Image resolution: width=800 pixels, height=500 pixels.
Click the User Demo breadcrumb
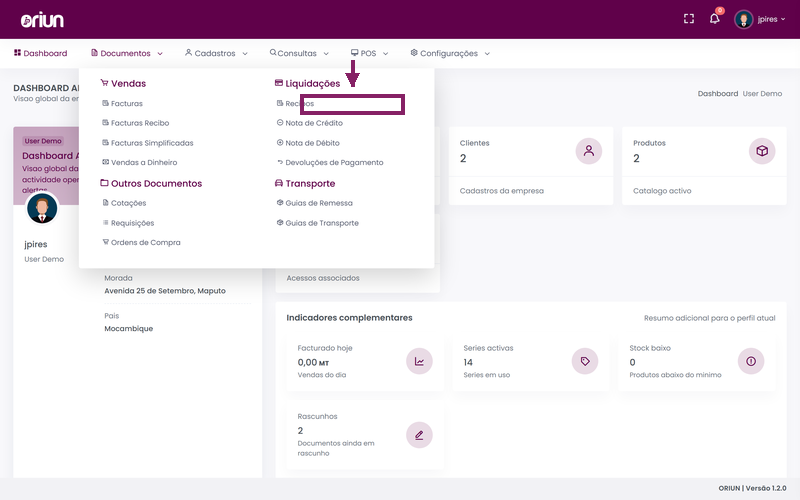click(x=762, y=93)
